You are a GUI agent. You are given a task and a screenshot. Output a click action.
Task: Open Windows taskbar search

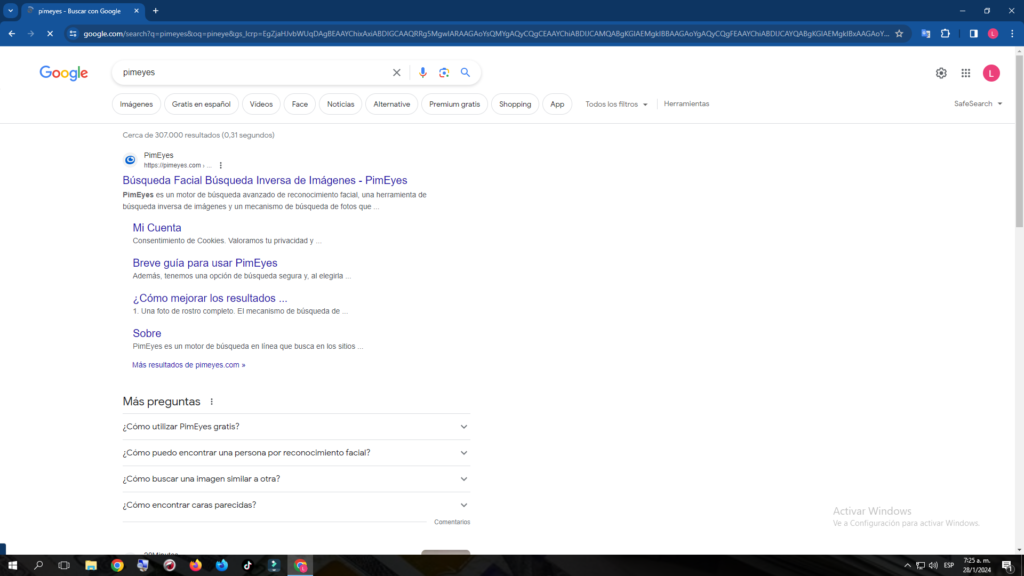coord(39,566)
